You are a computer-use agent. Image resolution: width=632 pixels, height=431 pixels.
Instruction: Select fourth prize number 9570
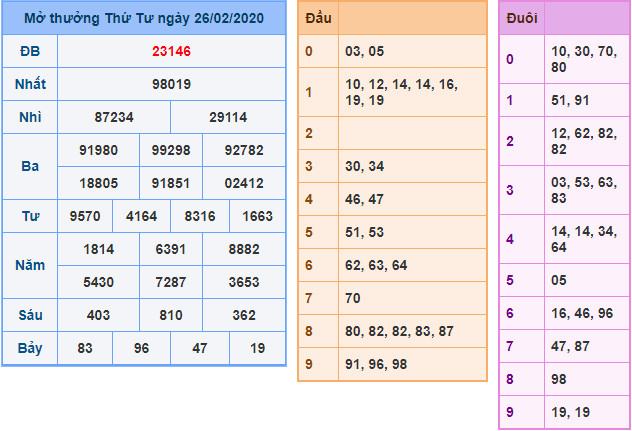[85, 216]
